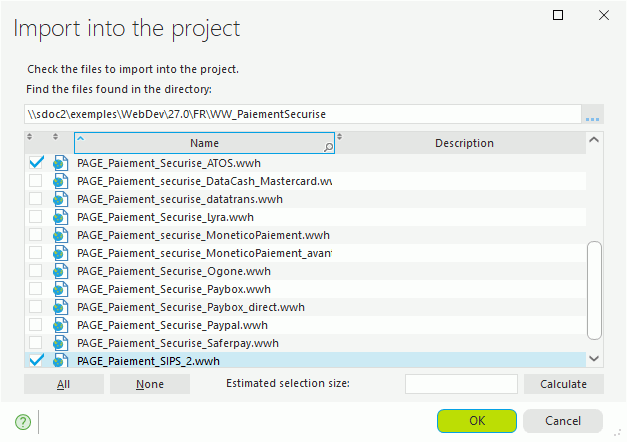627x442 pixels.
Task: Click the Paypal page file icon
Action: 60,325
